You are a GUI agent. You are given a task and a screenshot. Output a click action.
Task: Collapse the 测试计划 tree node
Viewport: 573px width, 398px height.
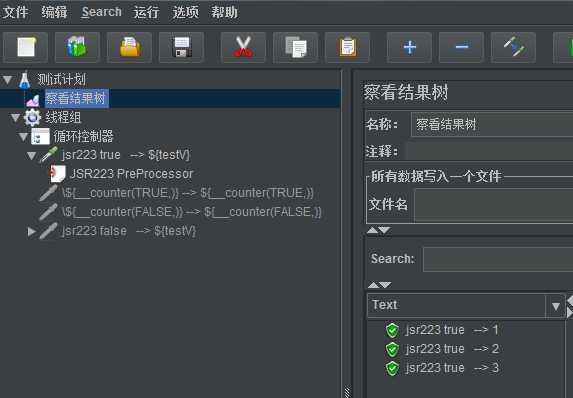(x=7, y=79)
